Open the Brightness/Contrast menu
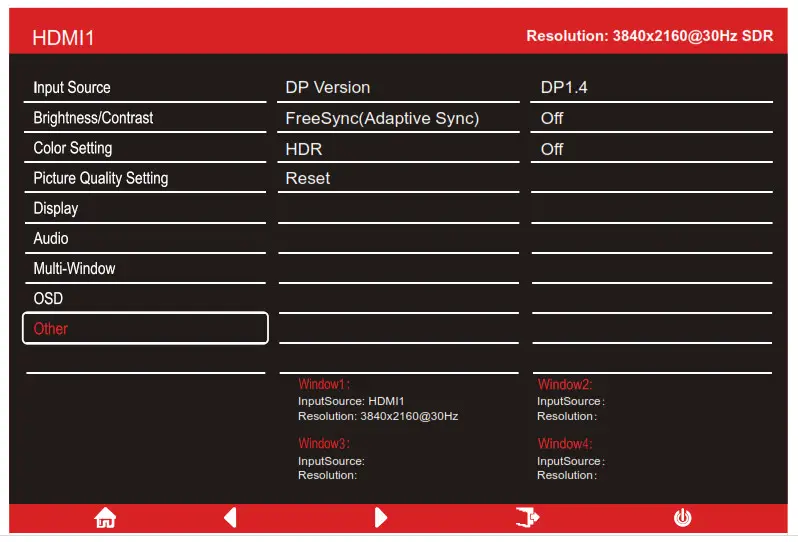 click(145, 118)
